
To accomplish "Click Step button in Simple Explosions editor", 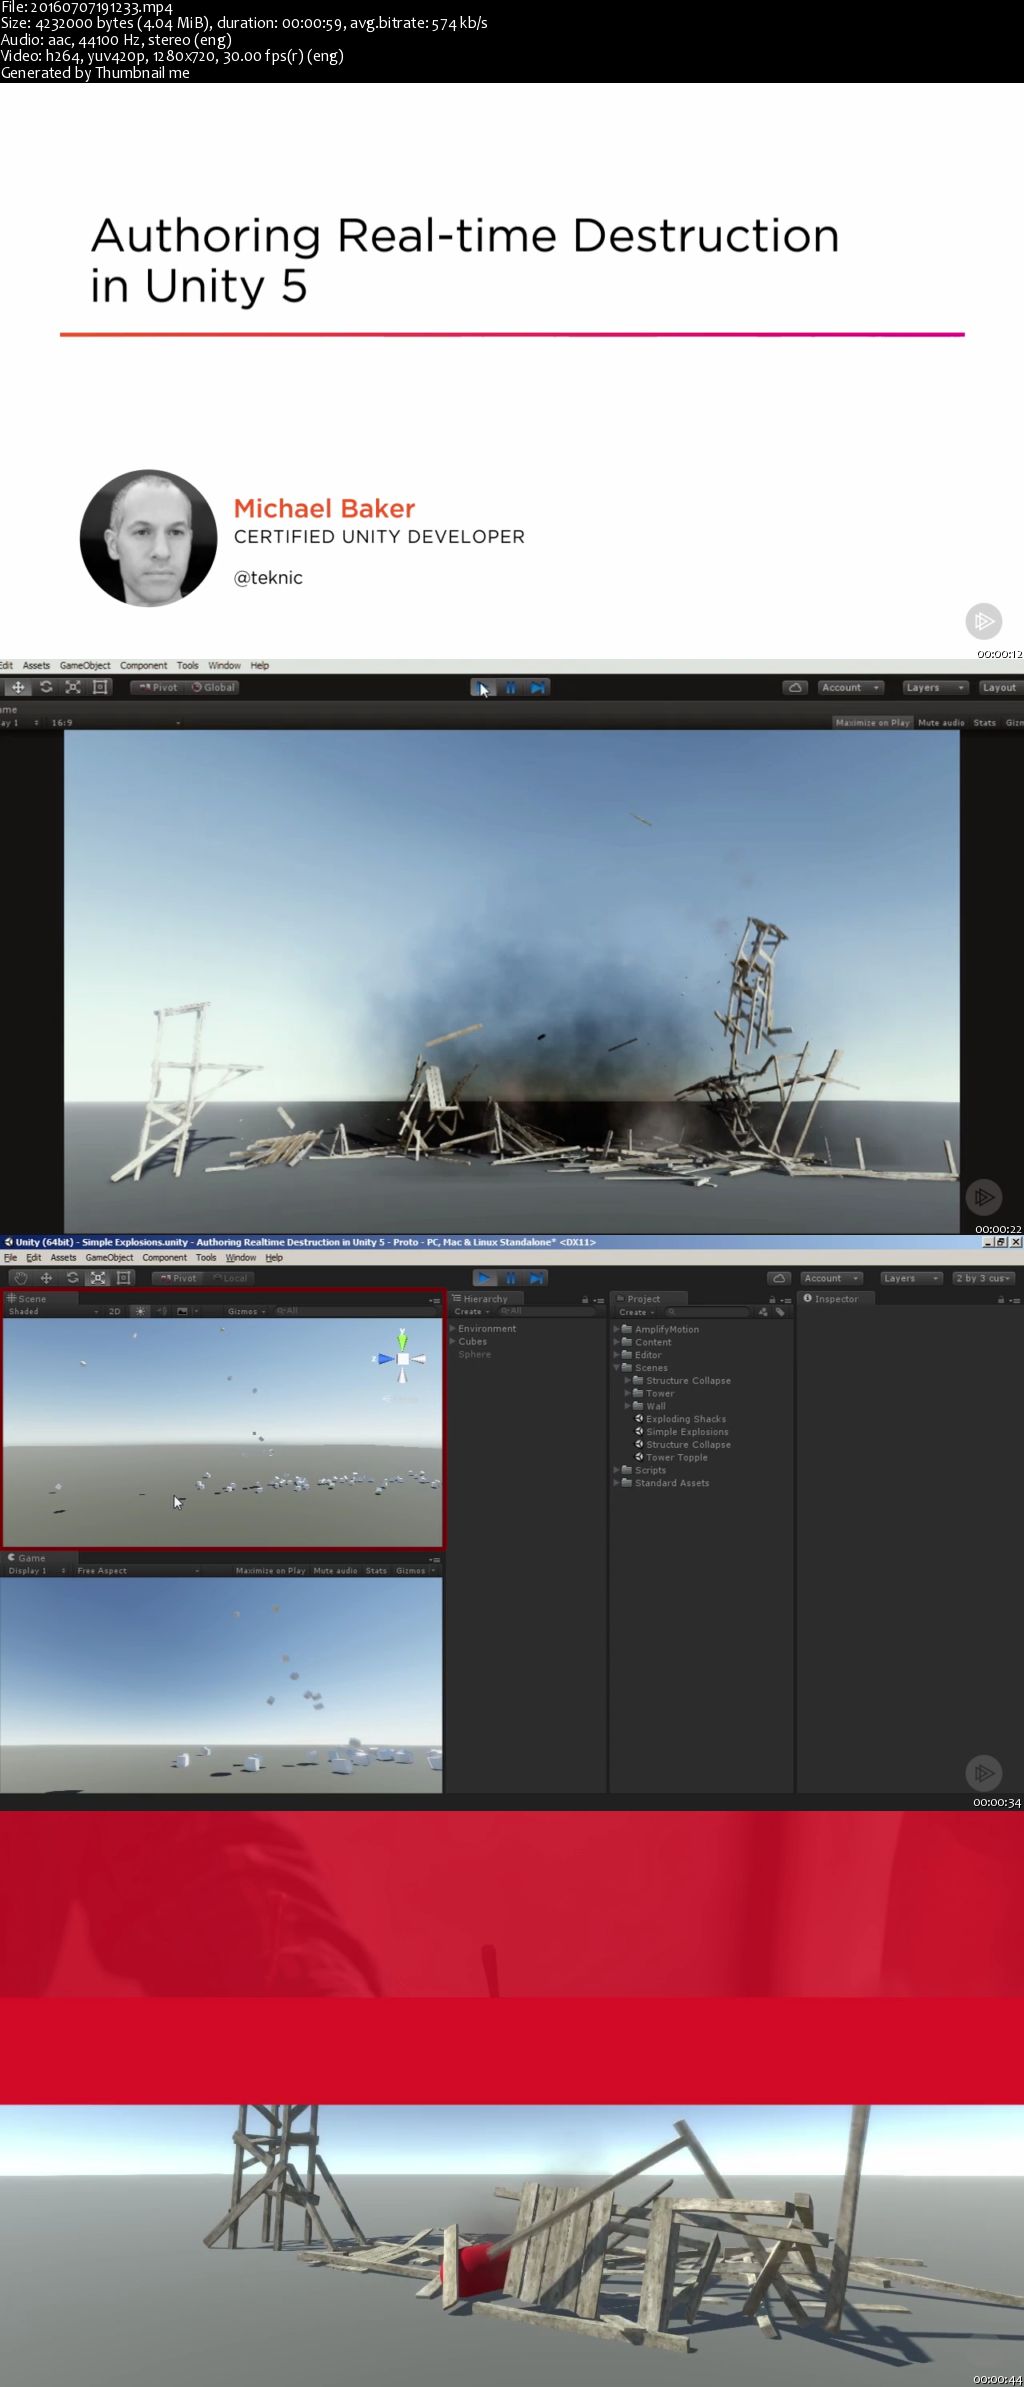I will tap(536, 1278).
